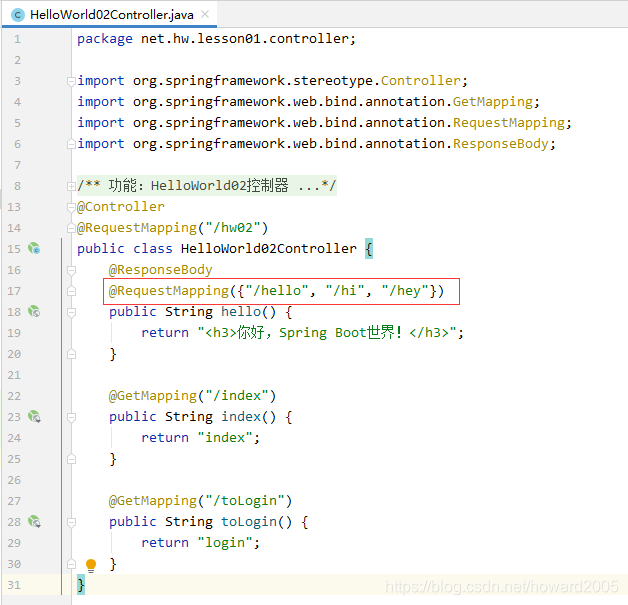The height and width of the screenshot is (605, 628).
Task: Click the hello() method name
Action: [x=241, y=312]
